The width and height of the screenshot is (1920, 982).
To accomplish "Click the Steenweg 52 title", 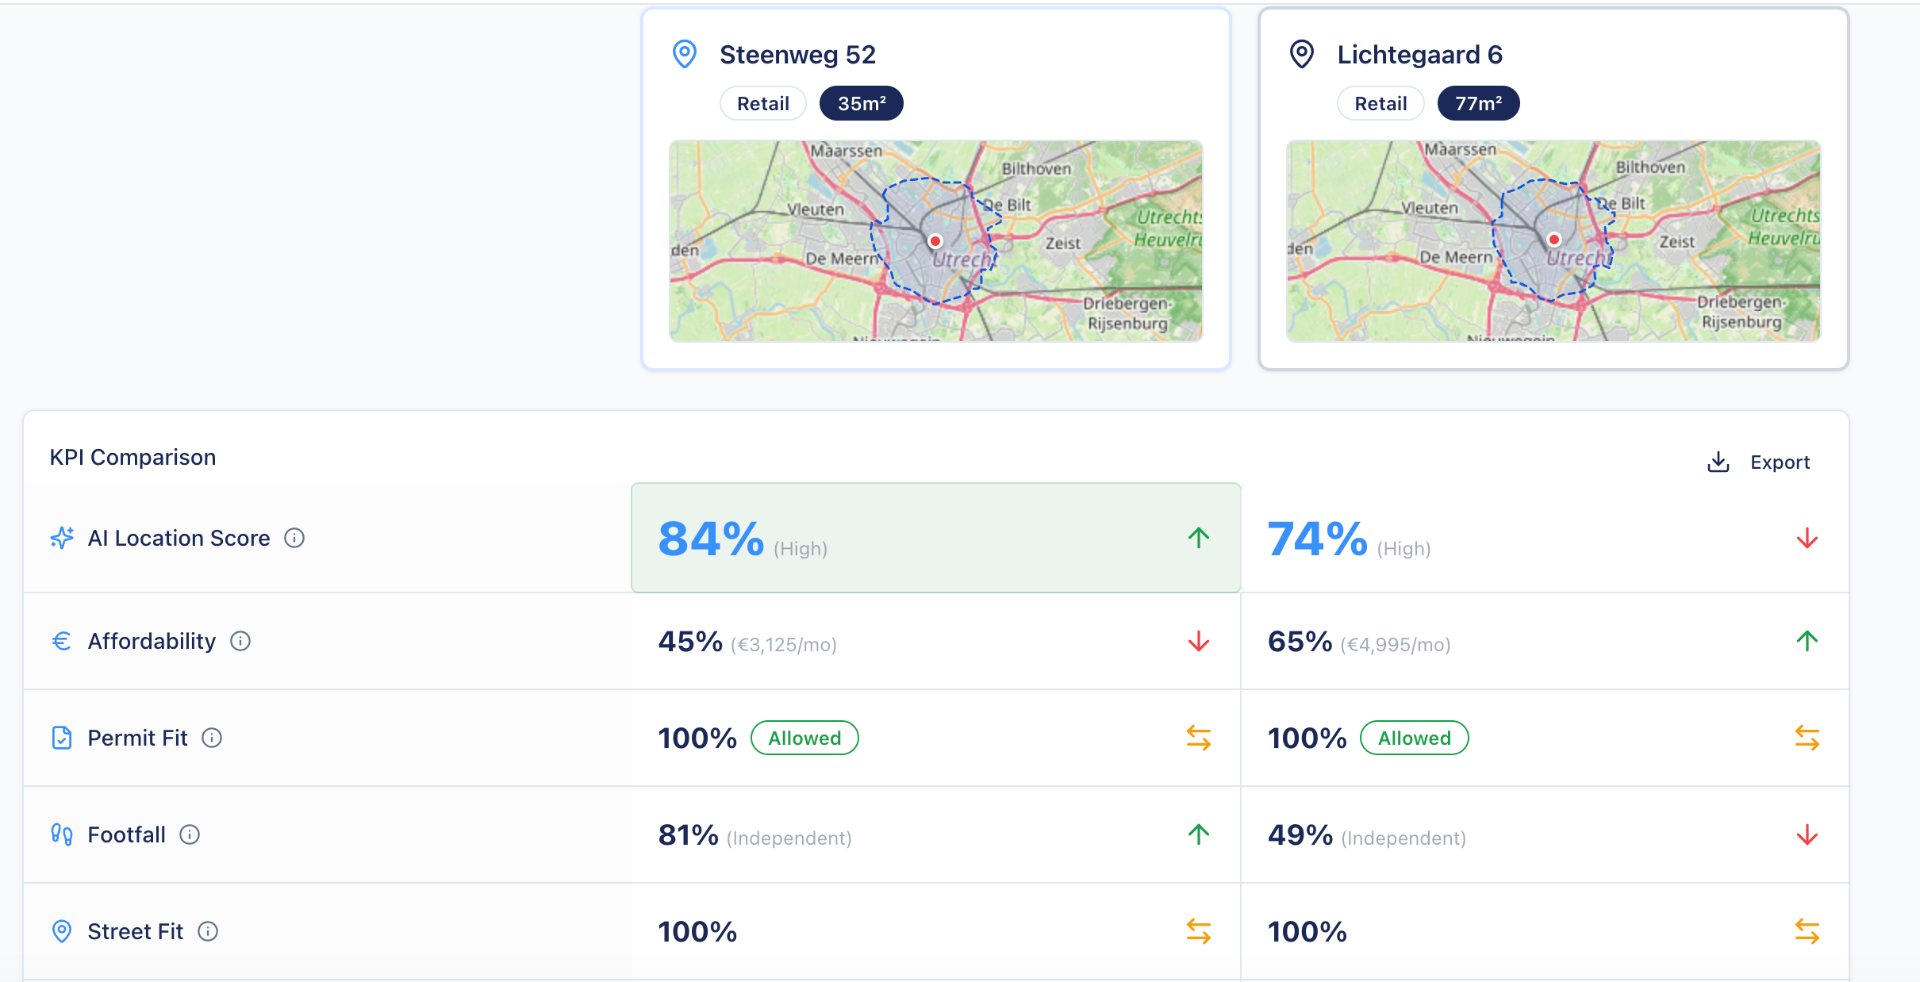I will (798, 54).
